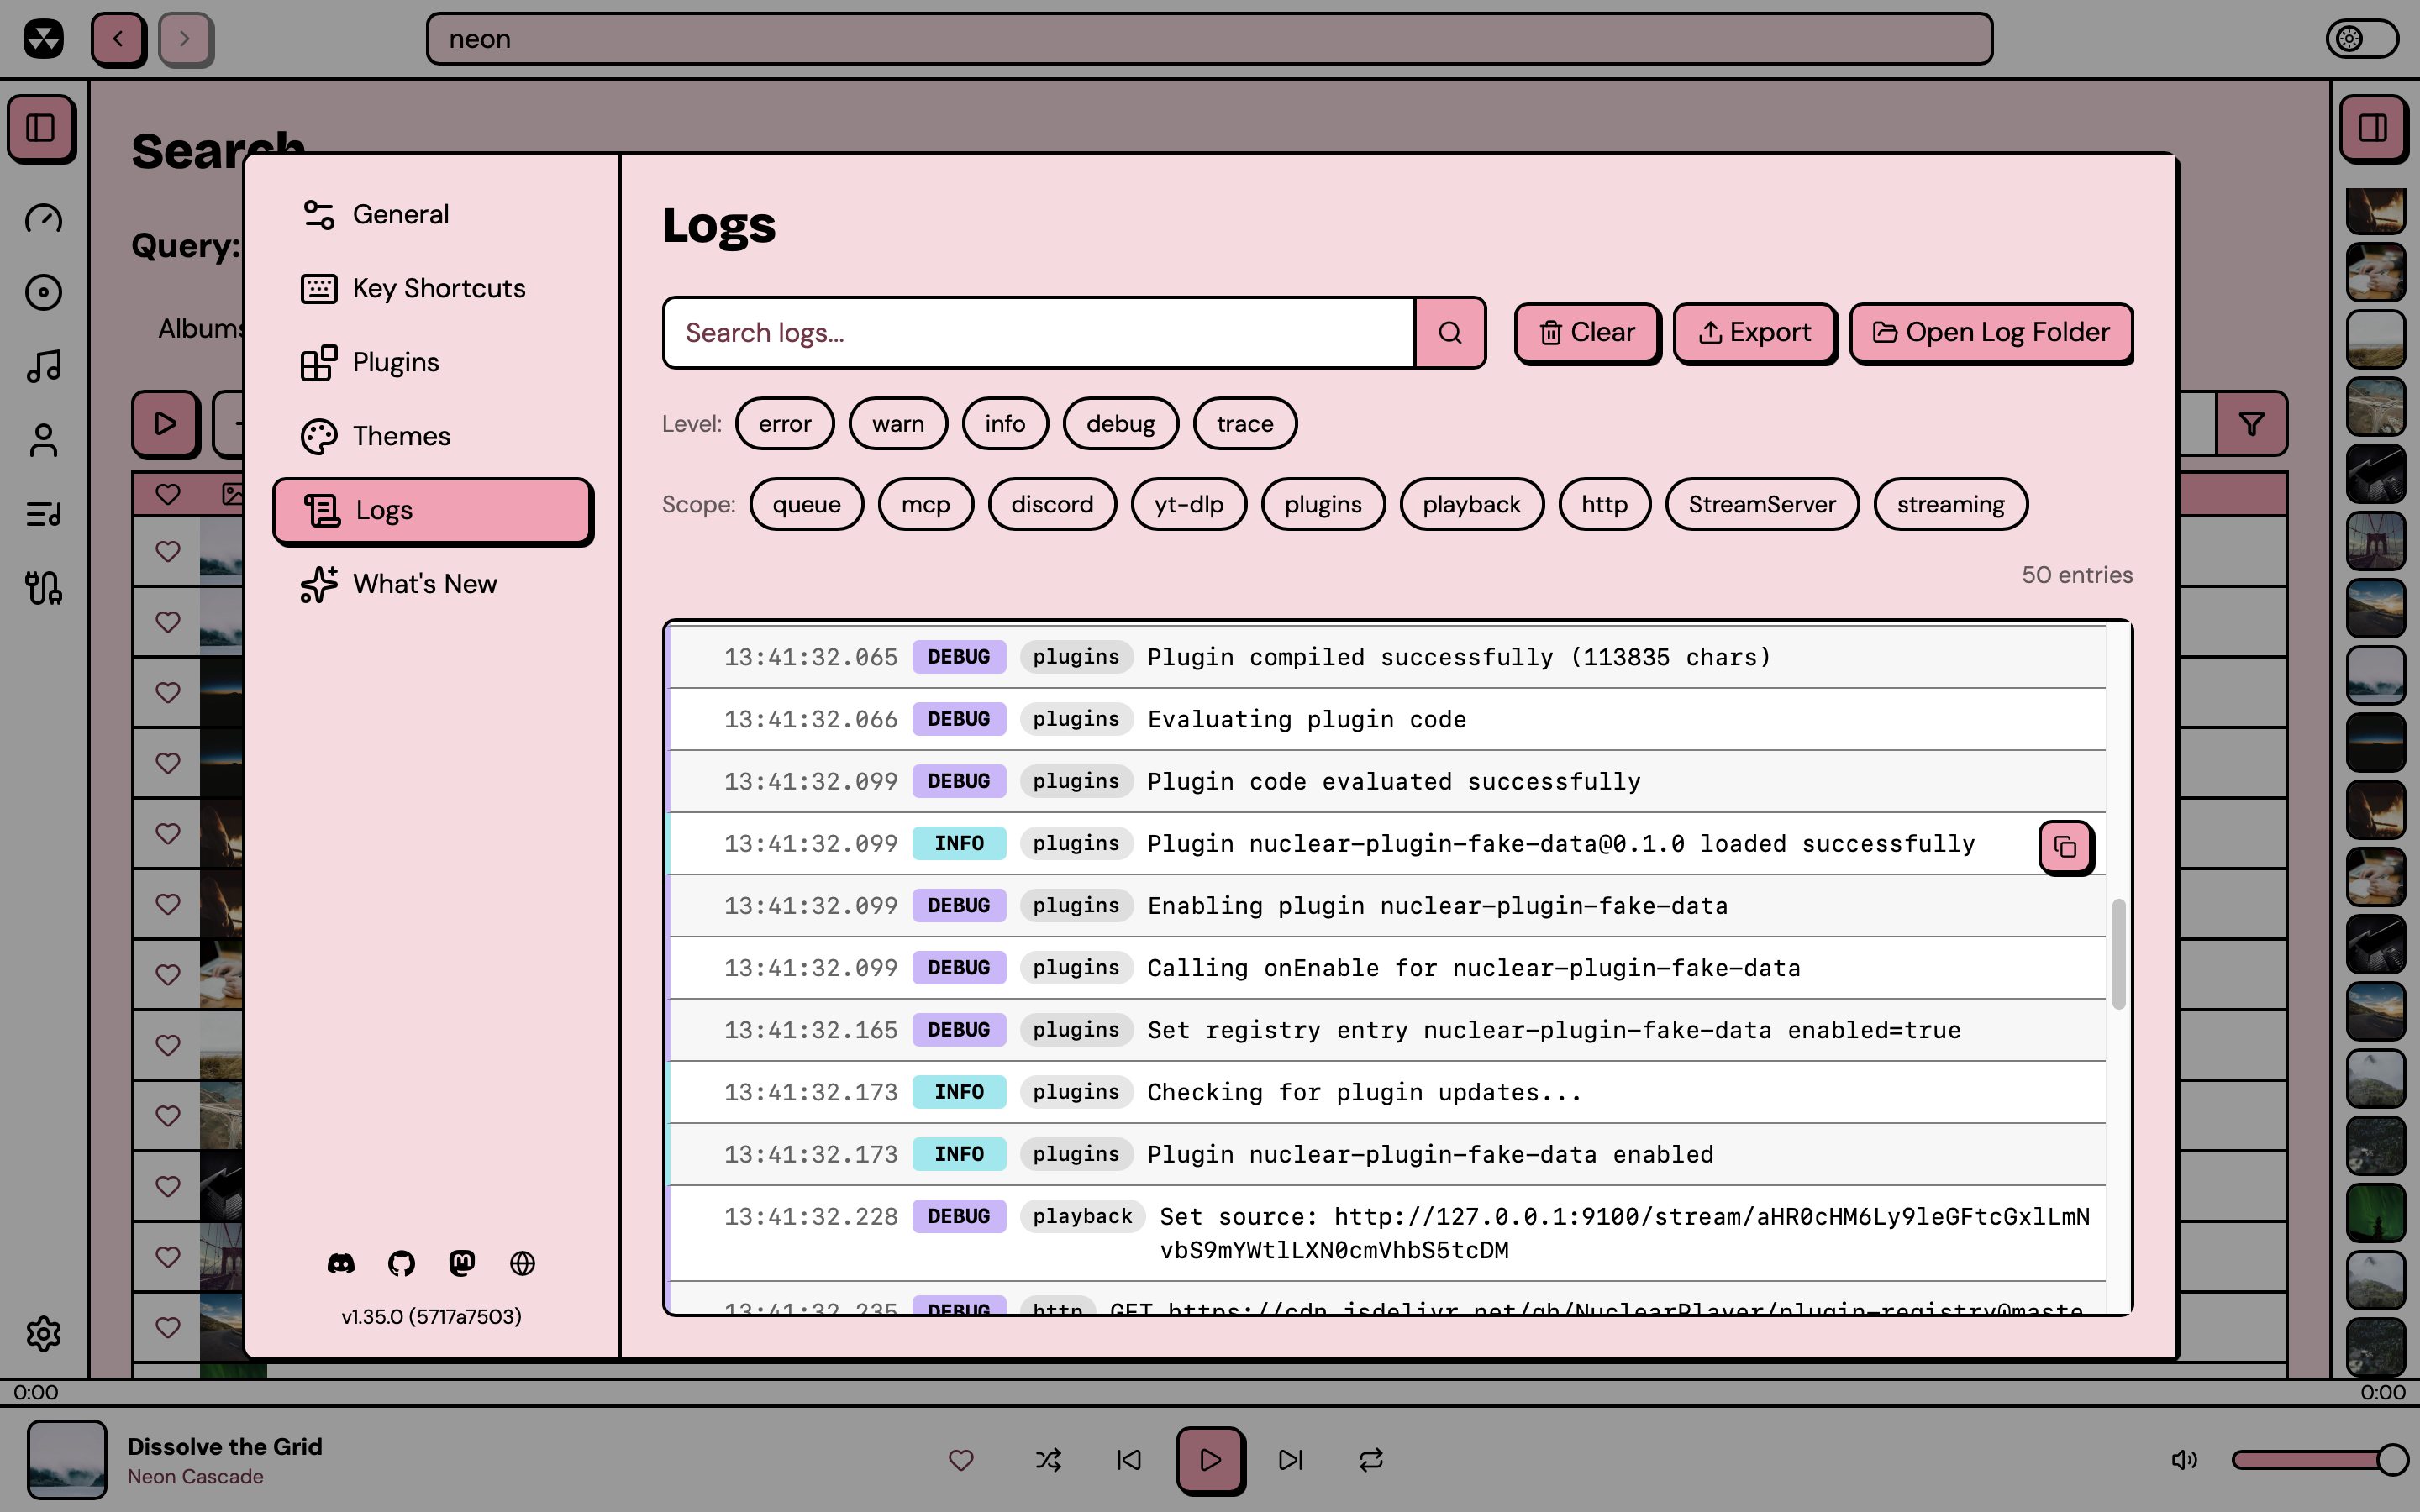Open the GitHub link icon
The image size is (2420, 1512).
tap(401, 1263)
